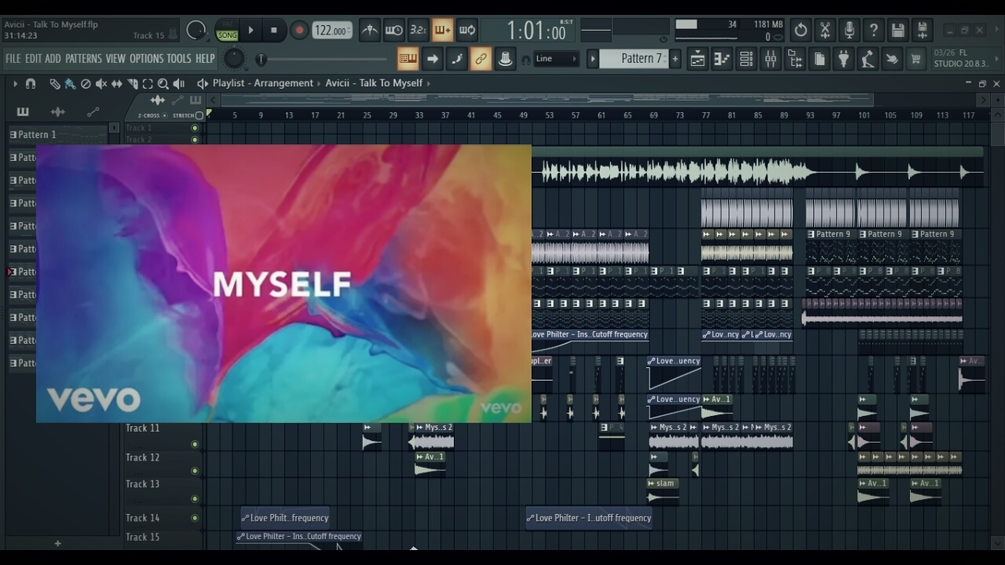Viewport: 1005px width, 565px height.
Task: Select the playlist slip tool
Action: click(x=117, y=83)
